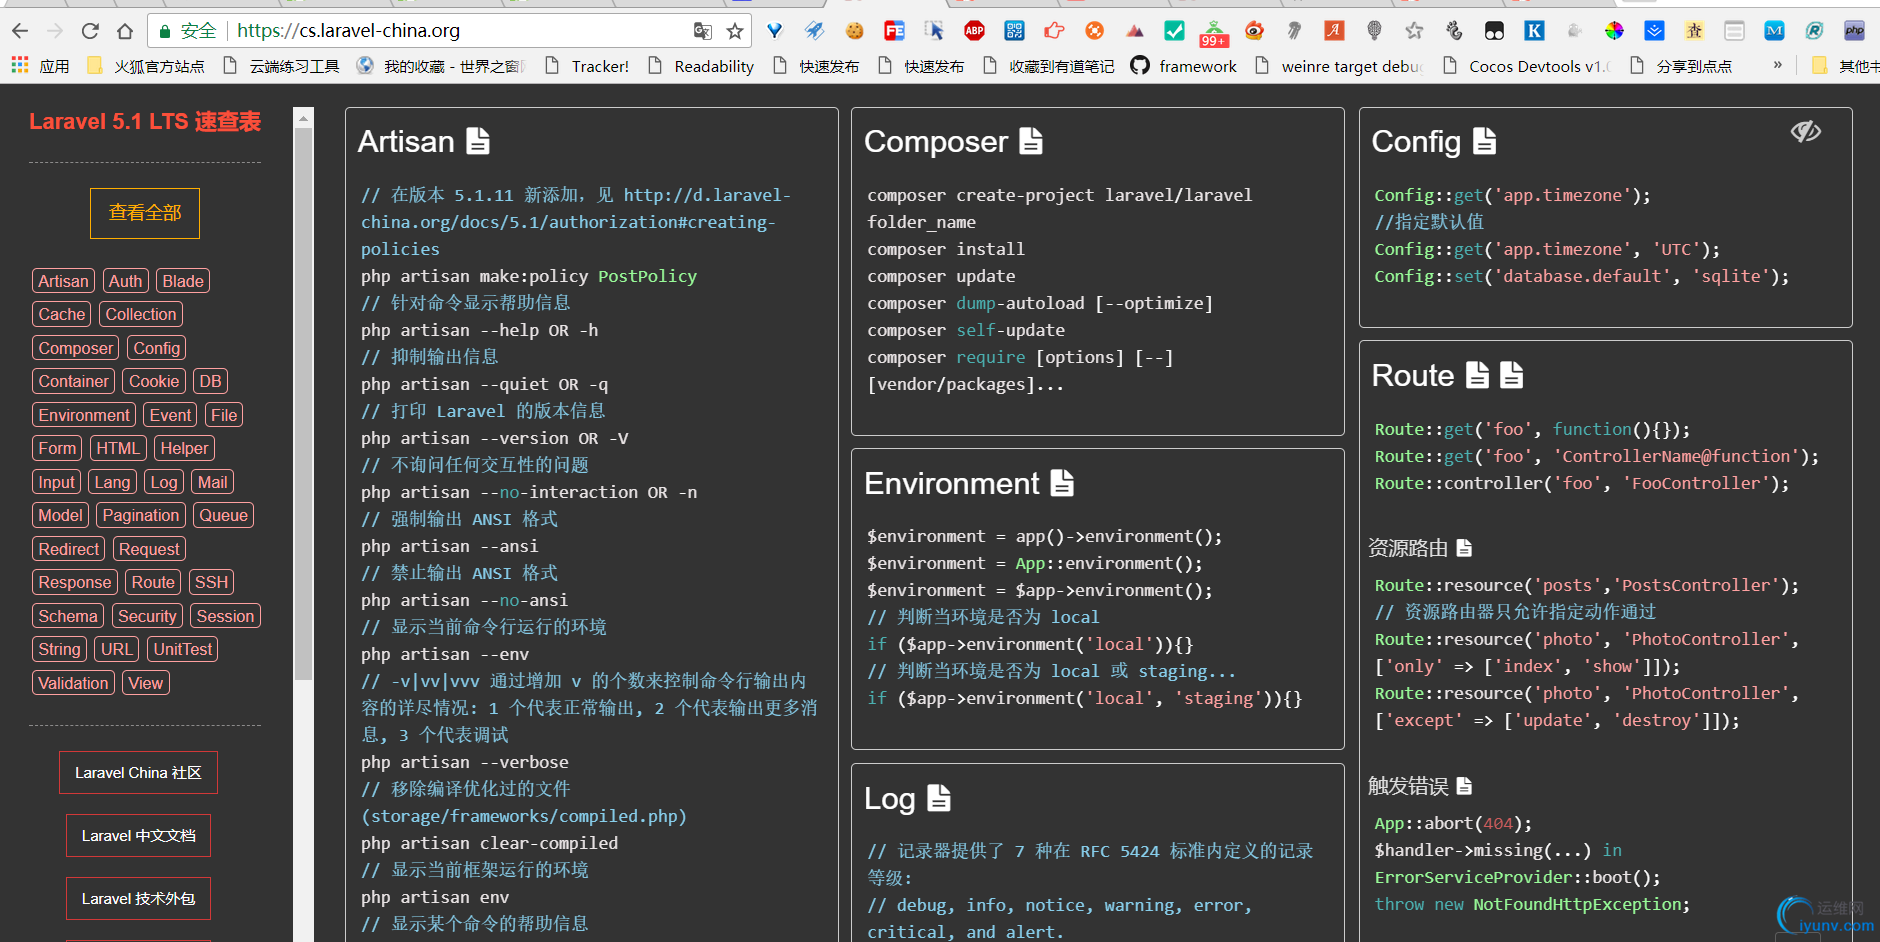Select the Artisan tag in sidebar
The image size is (1880, 942).
[63, 281]
